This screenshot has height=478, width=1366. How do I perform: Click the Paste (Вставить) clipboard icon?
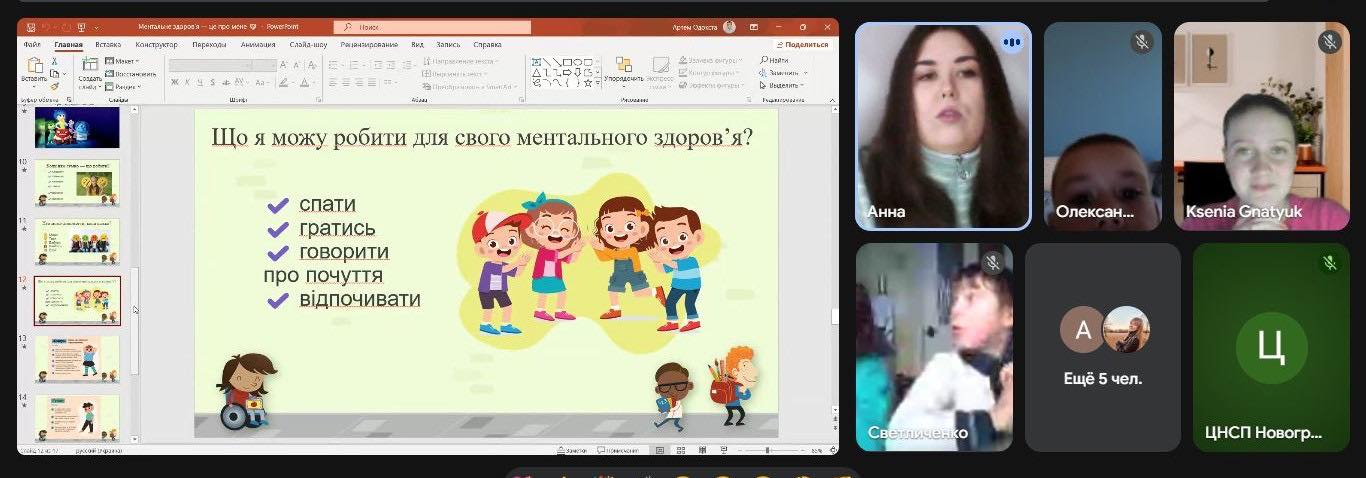(34, 67)
